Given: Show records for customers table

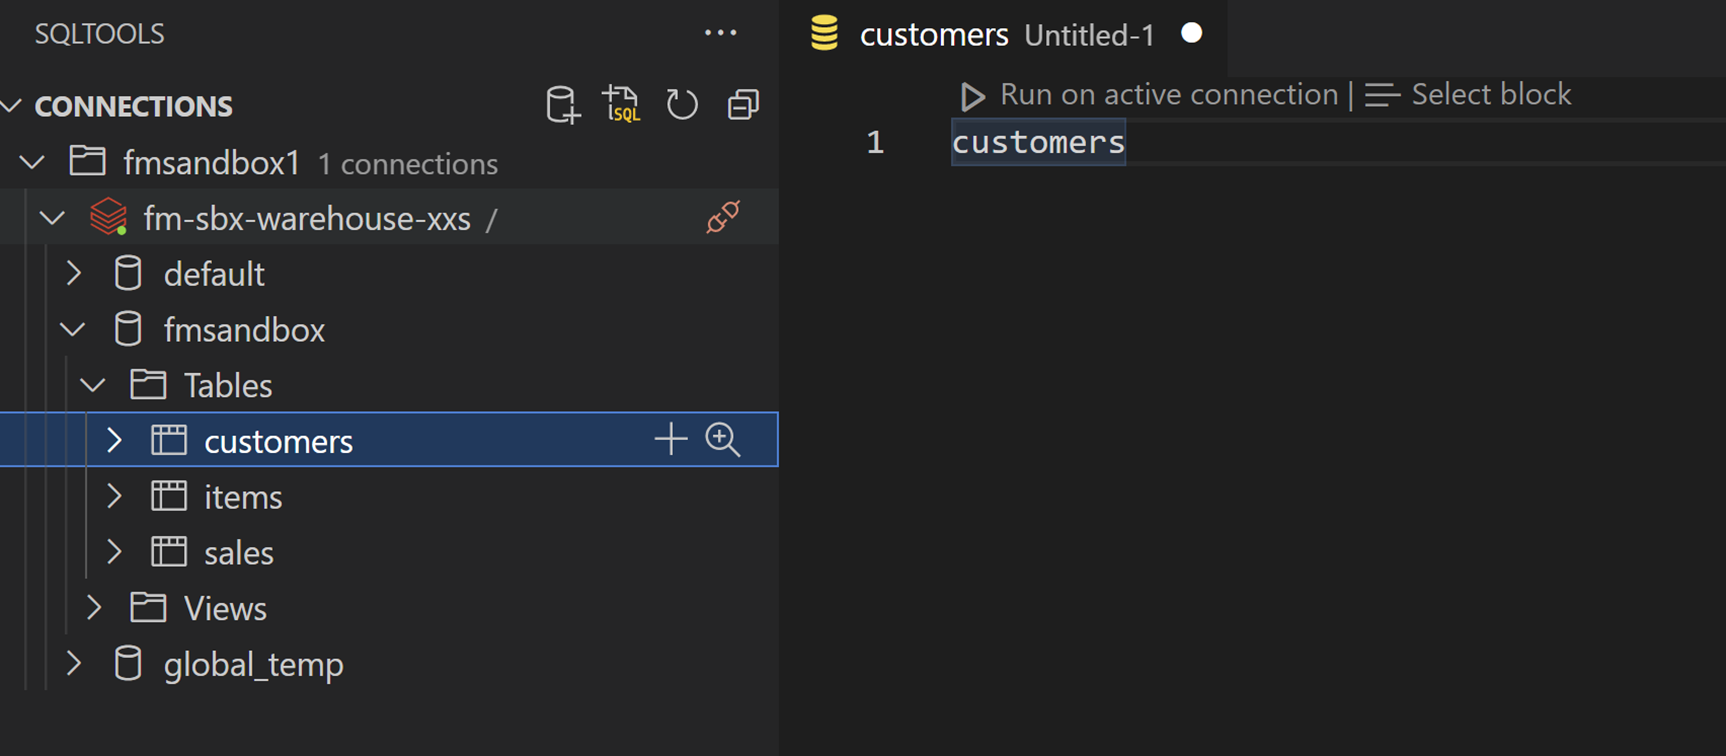Looking at the screenshot, I should [x=723, y=439].
